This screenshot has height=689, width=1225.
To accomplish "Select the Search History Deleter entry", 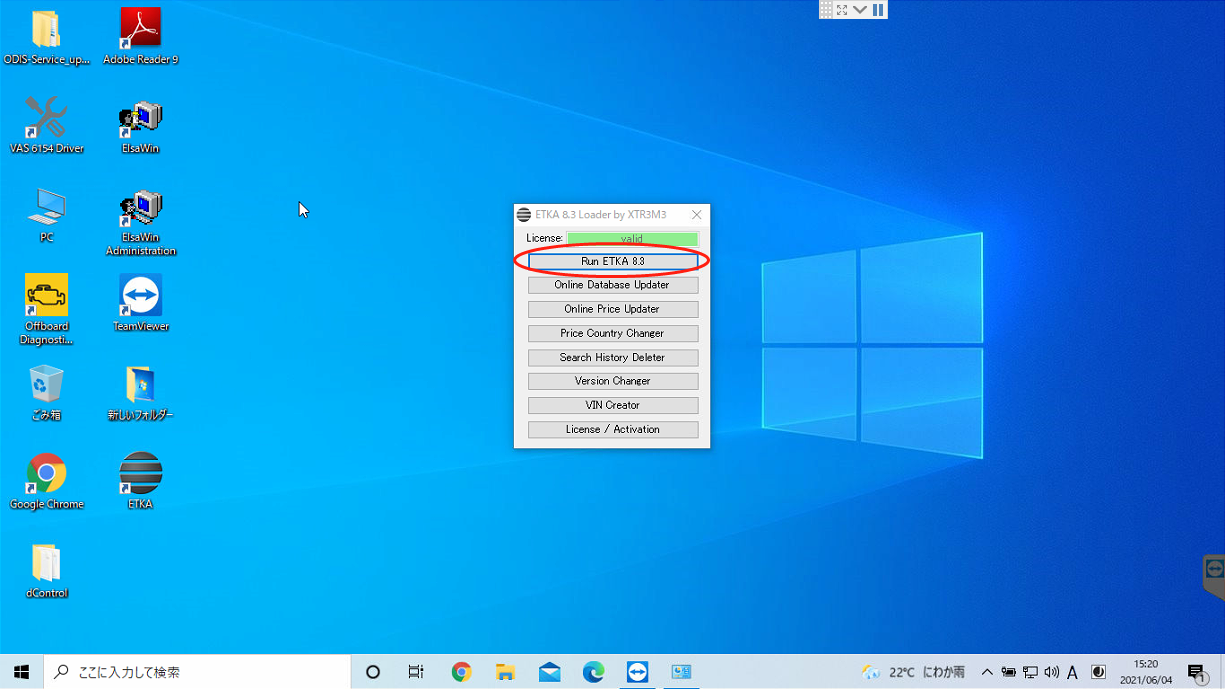I will 612,357.
